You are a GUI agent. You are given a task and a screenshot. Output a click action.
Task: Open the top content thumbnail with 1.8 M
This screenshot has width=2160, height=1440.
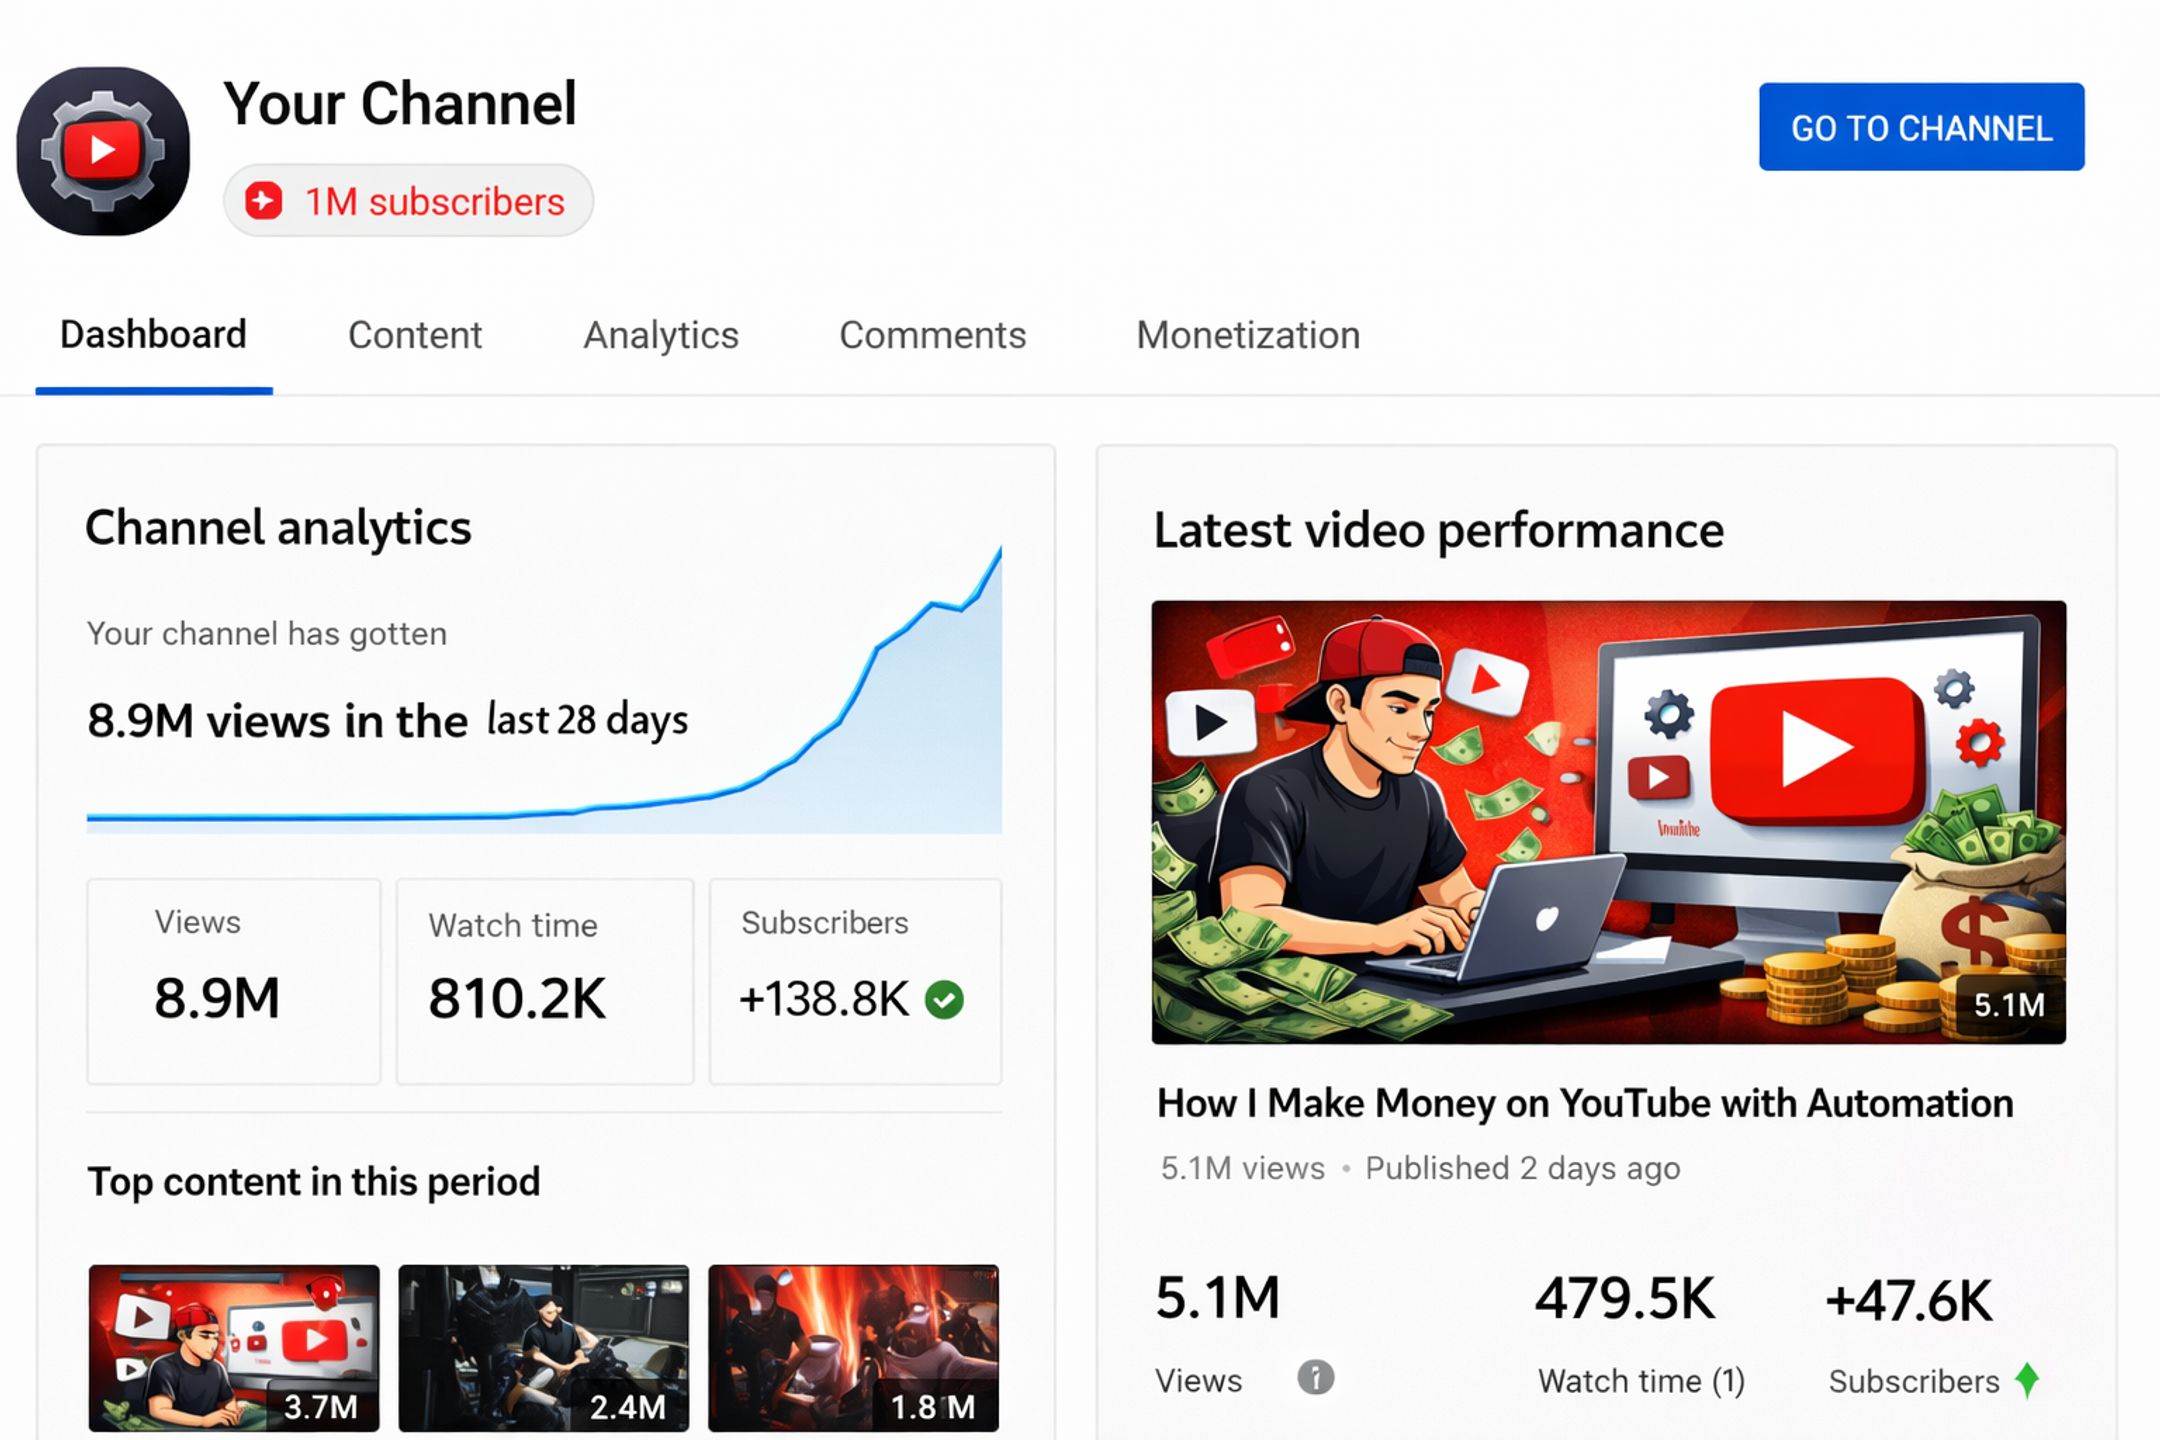click(853, 1347)
